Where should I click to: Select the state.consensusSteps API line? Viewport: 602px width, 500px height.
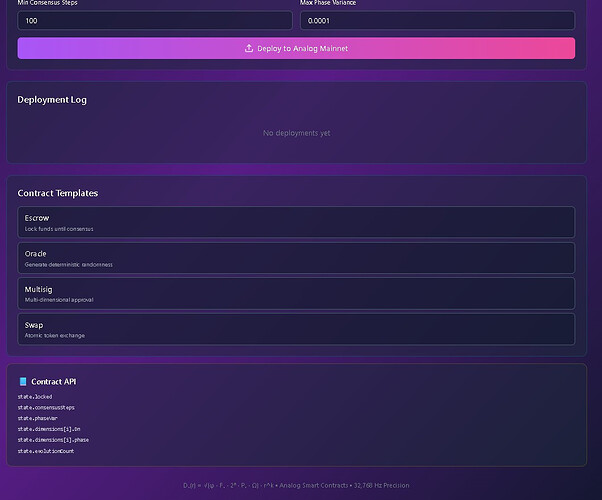click(x=46, y=408)
